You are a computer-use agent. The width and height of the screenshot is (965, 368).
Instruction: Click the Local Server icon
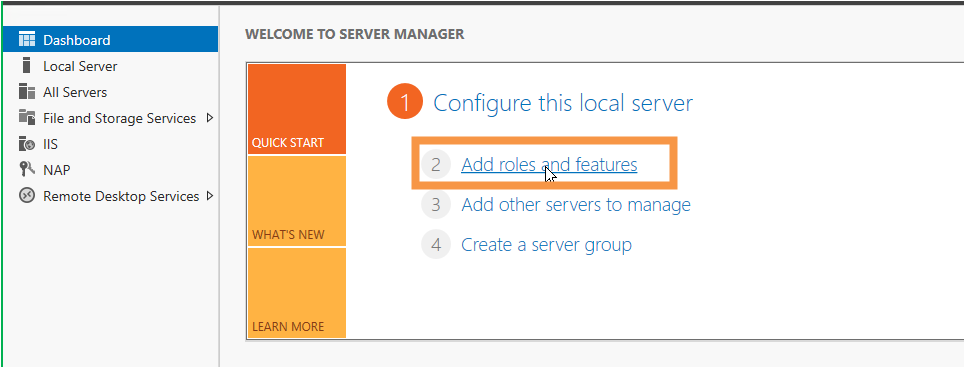26,66
